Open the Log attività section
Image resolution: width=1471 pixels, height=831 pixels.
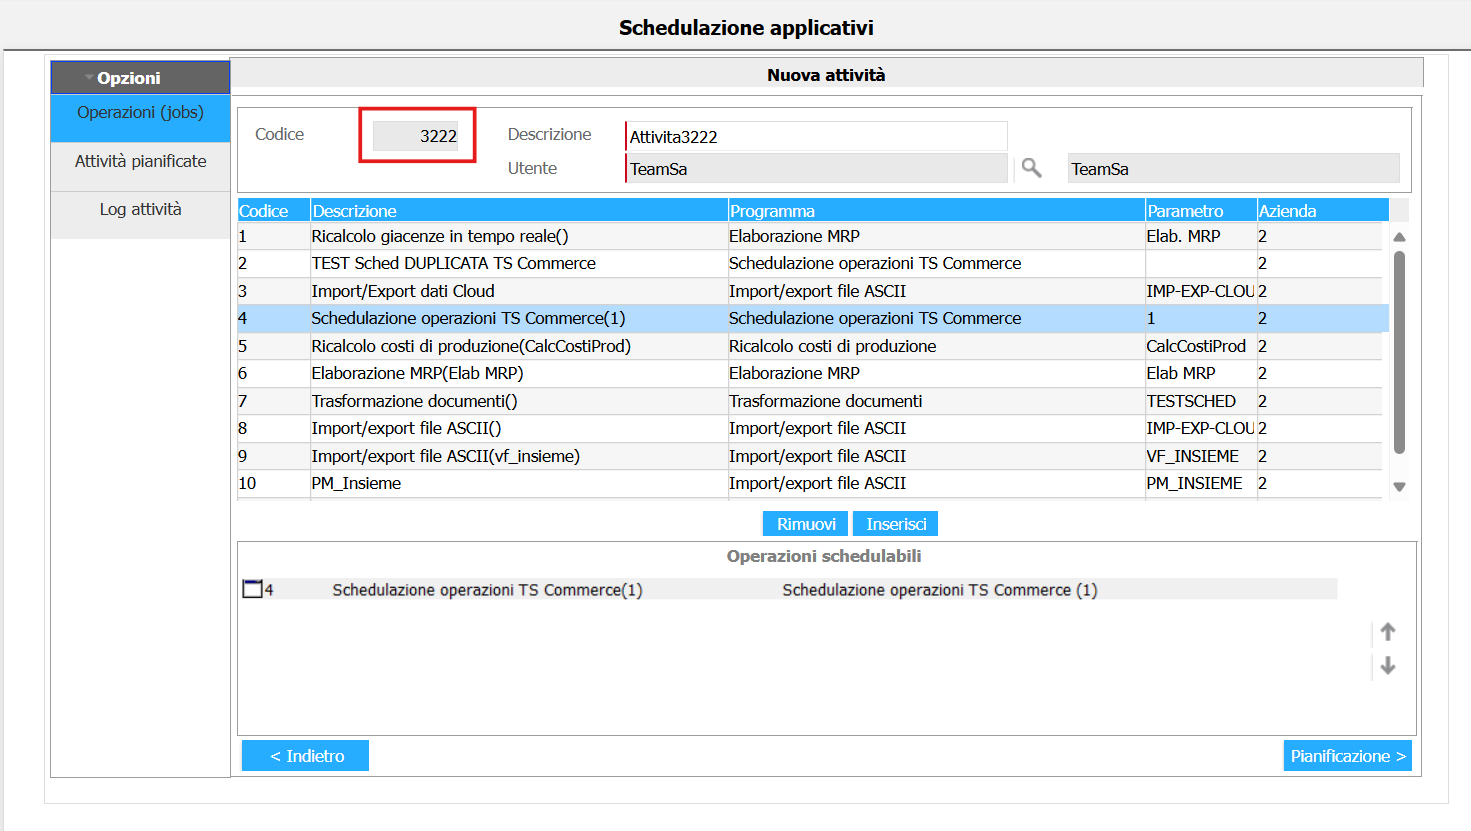[x=140, y=210]
